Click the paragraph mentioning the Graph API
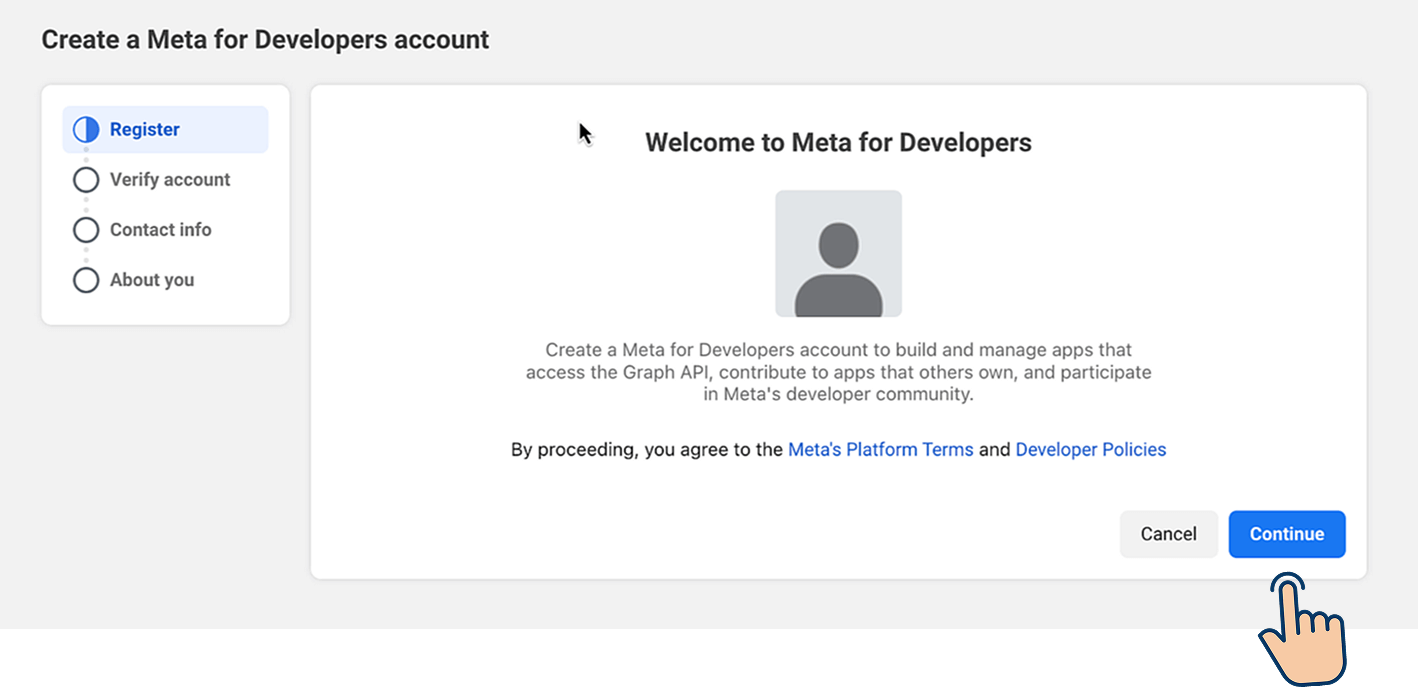Screen dimensions: 1418x691 [x=839, y=372]
